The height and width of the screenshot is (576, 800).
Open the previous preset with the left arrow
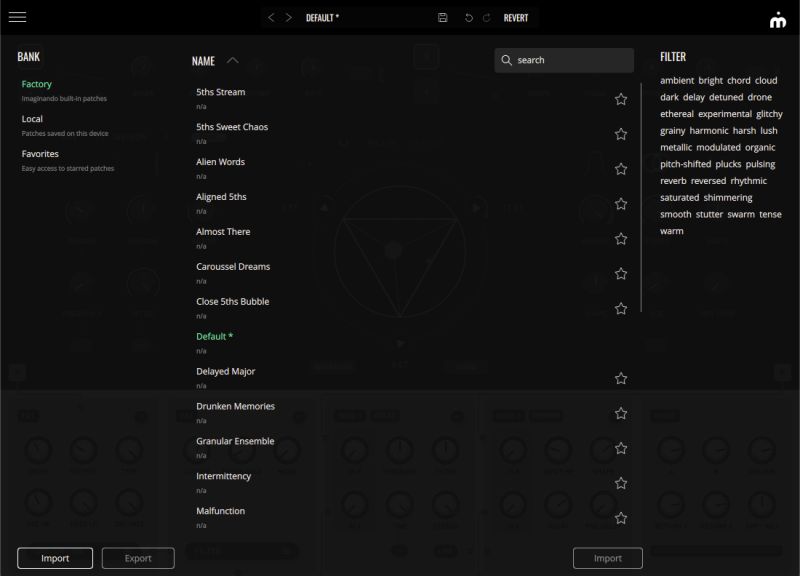point(270,17)
